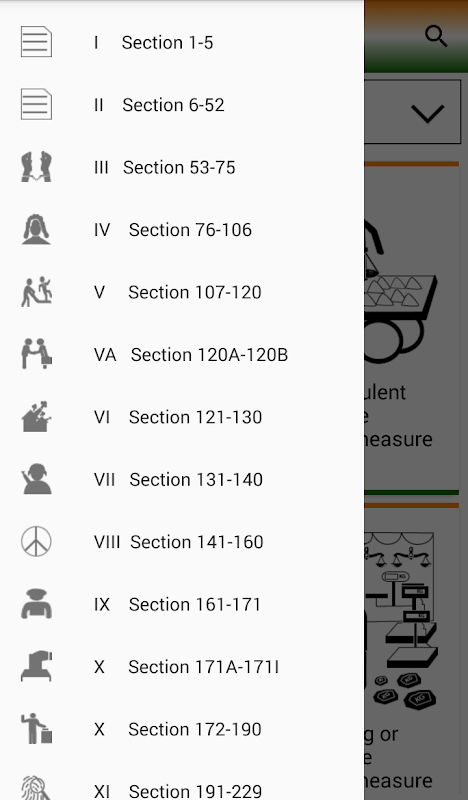468x800 pixels.
Task: Select the soldier icon for Chapter VII
Action: [x=36, y=479]
